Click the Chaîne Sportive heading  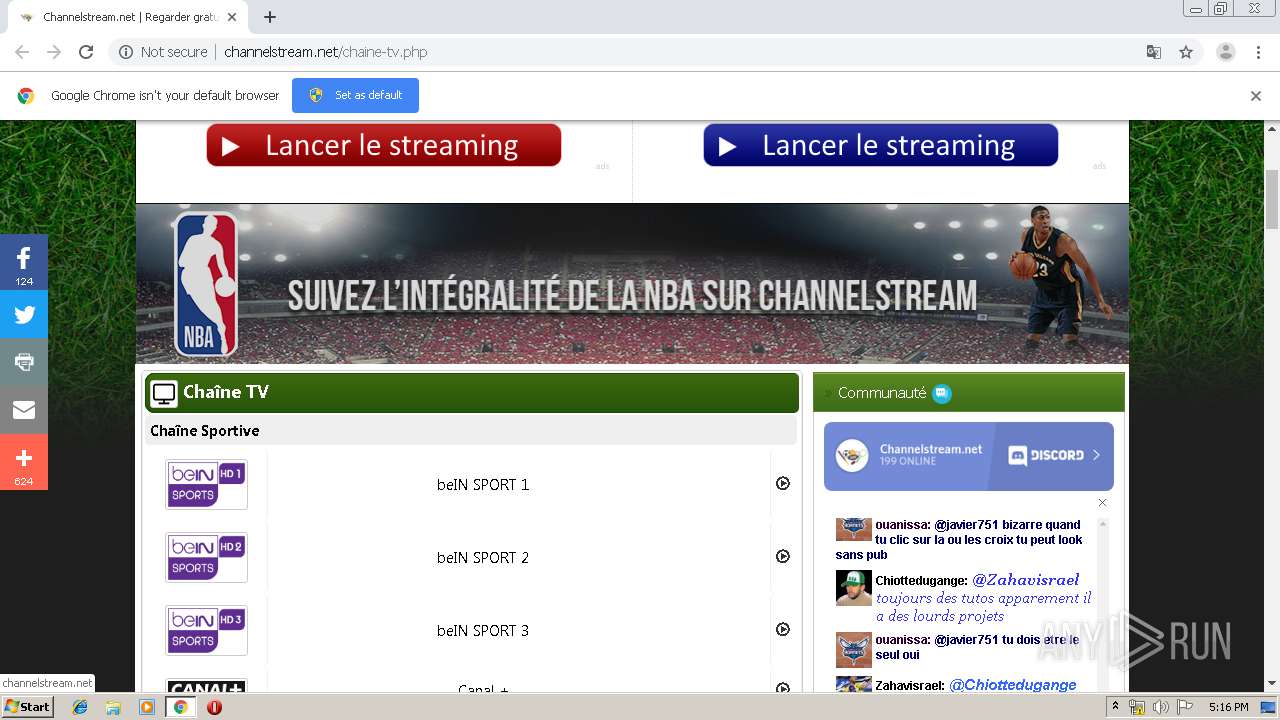[x=205, y=431]
